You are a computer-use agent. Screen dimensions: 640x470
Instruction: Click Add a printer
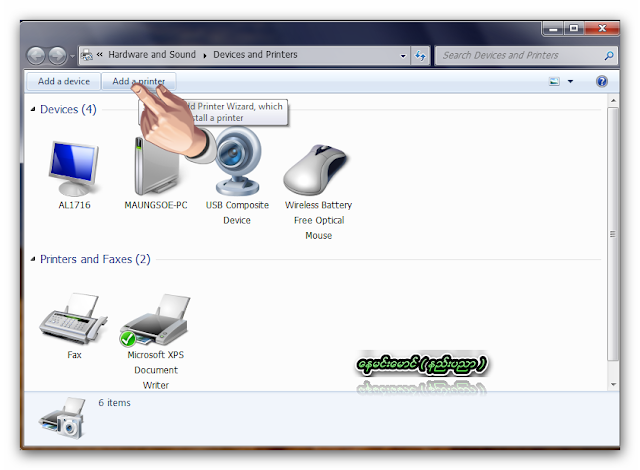pyautogui.click(x=139, y=81)
